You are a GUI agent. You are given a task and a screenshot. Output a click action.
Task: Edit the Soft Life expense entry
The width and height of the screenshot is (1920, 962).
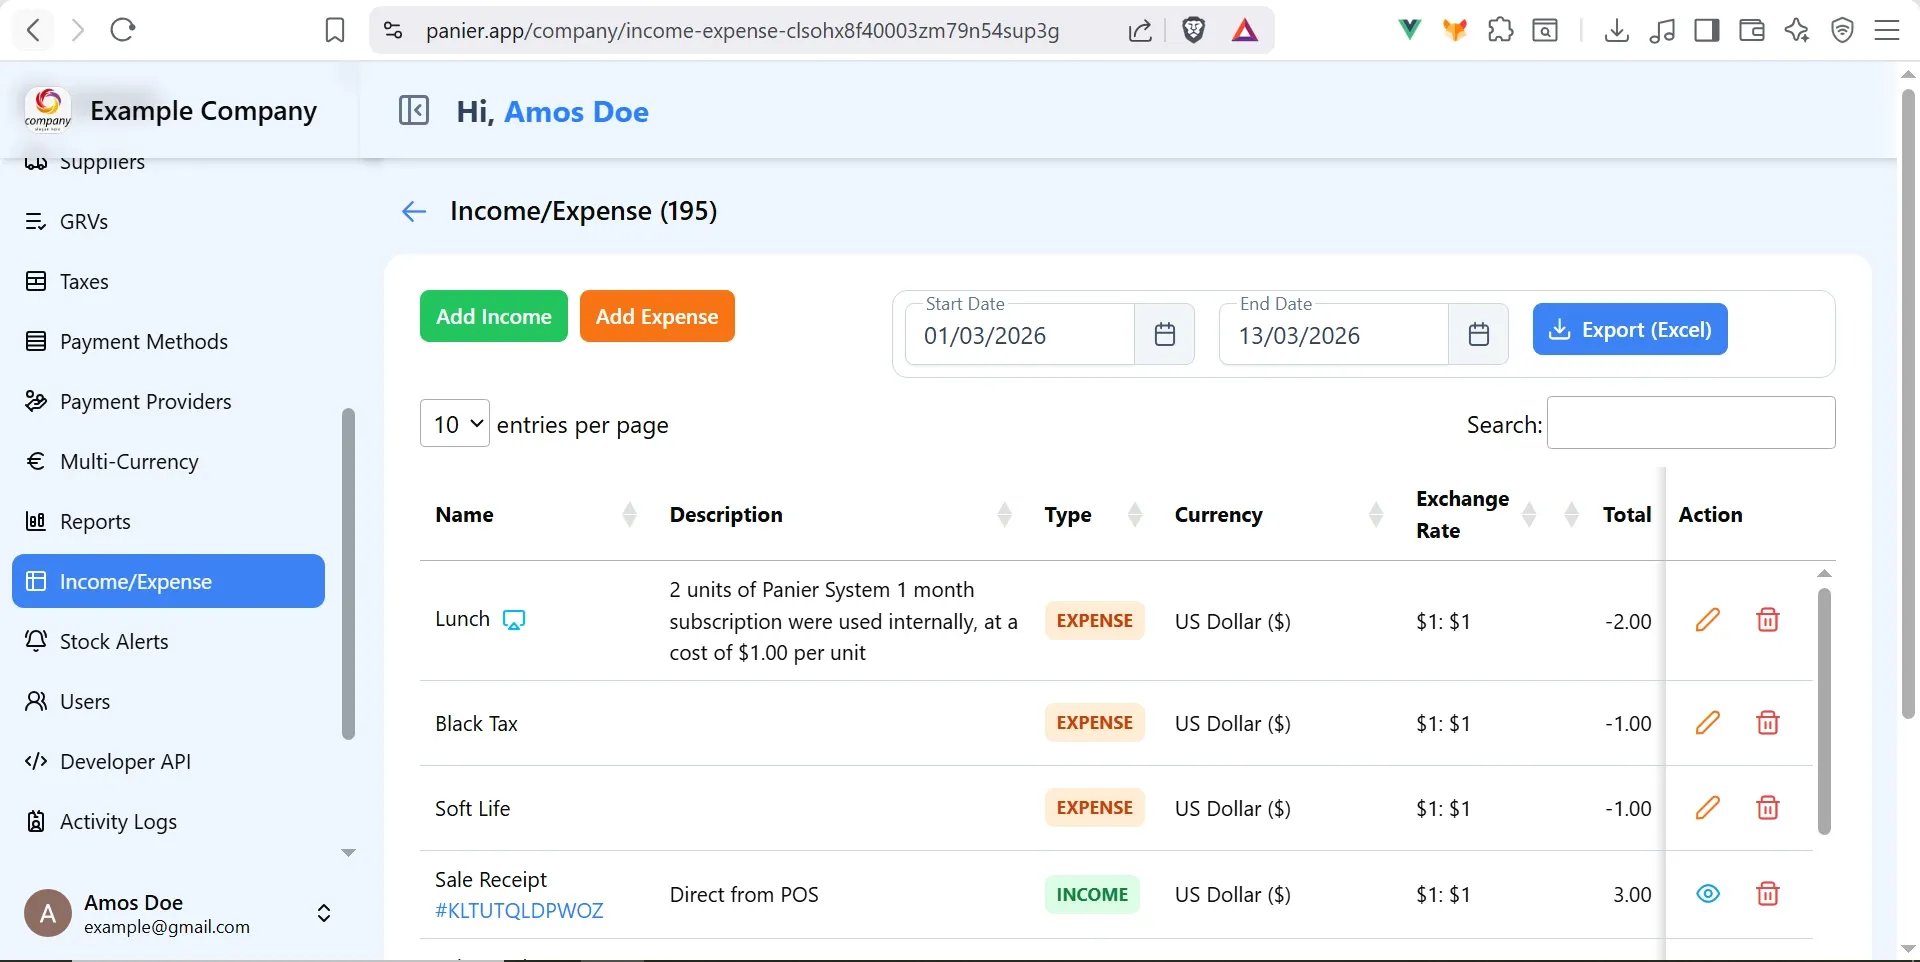pos(1708,807)
